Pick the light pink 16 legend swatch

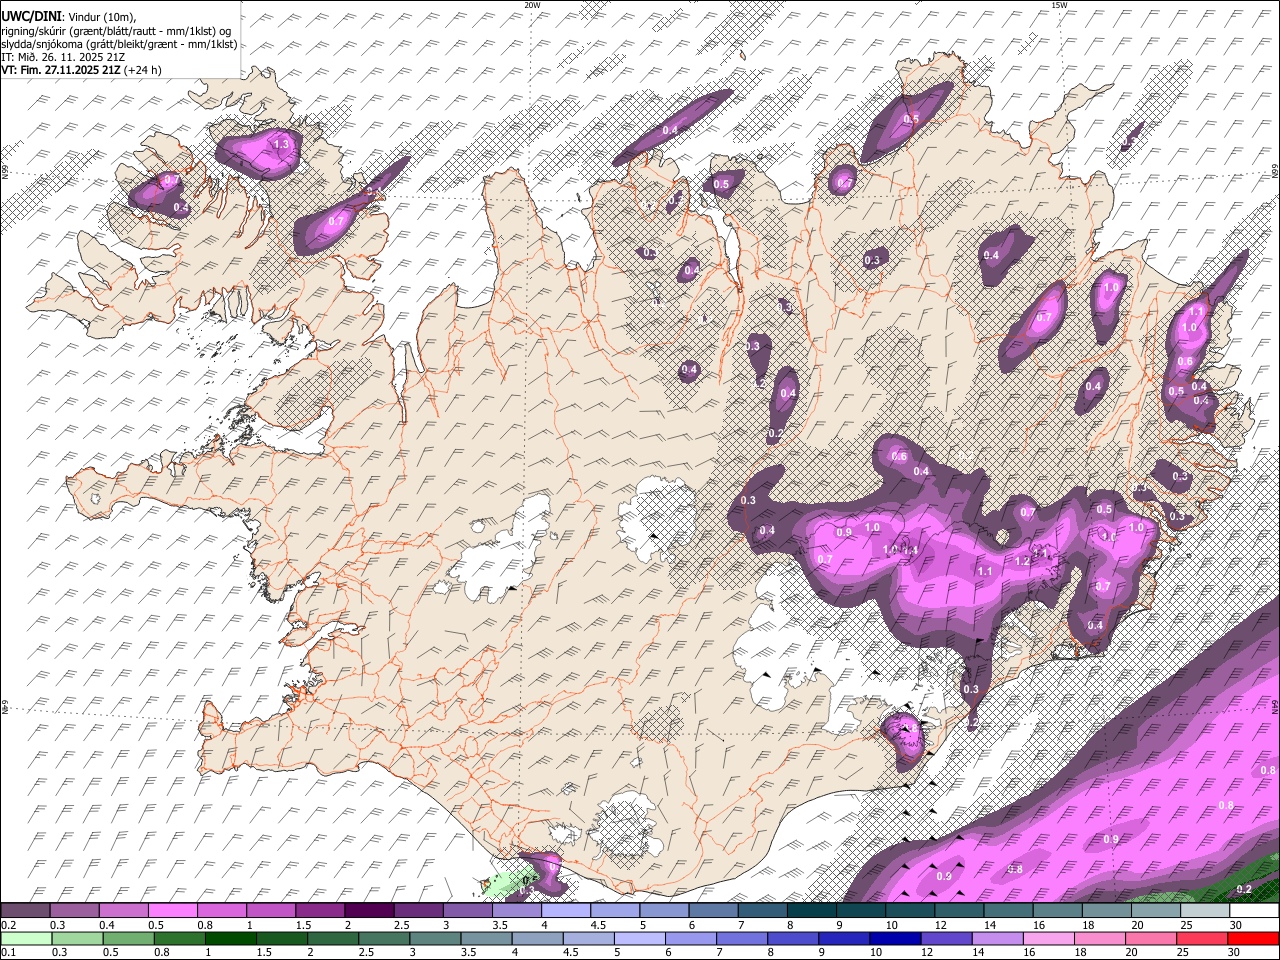(x=1048, y=939)
